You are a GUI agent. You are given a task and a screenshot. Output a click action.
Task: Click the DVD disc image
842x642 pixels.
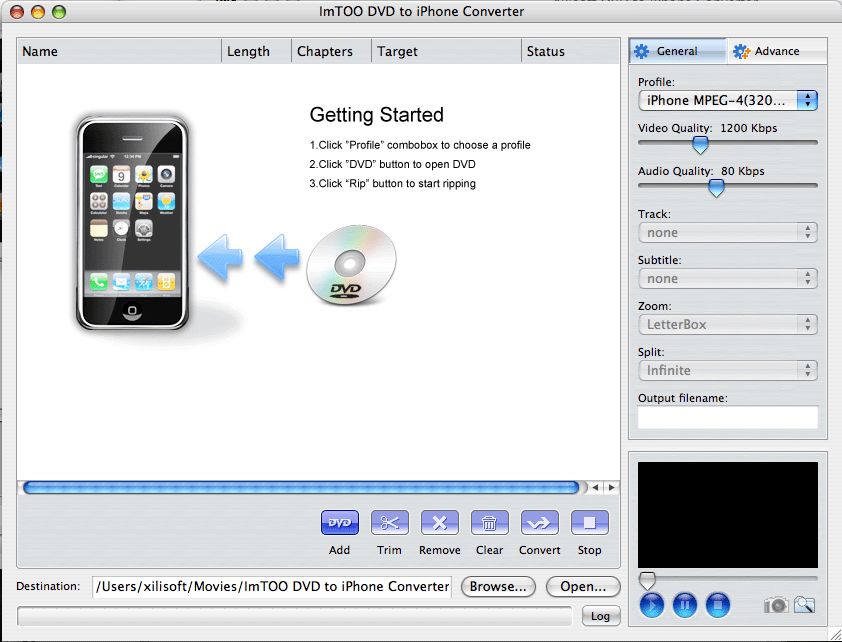point(351,265)
